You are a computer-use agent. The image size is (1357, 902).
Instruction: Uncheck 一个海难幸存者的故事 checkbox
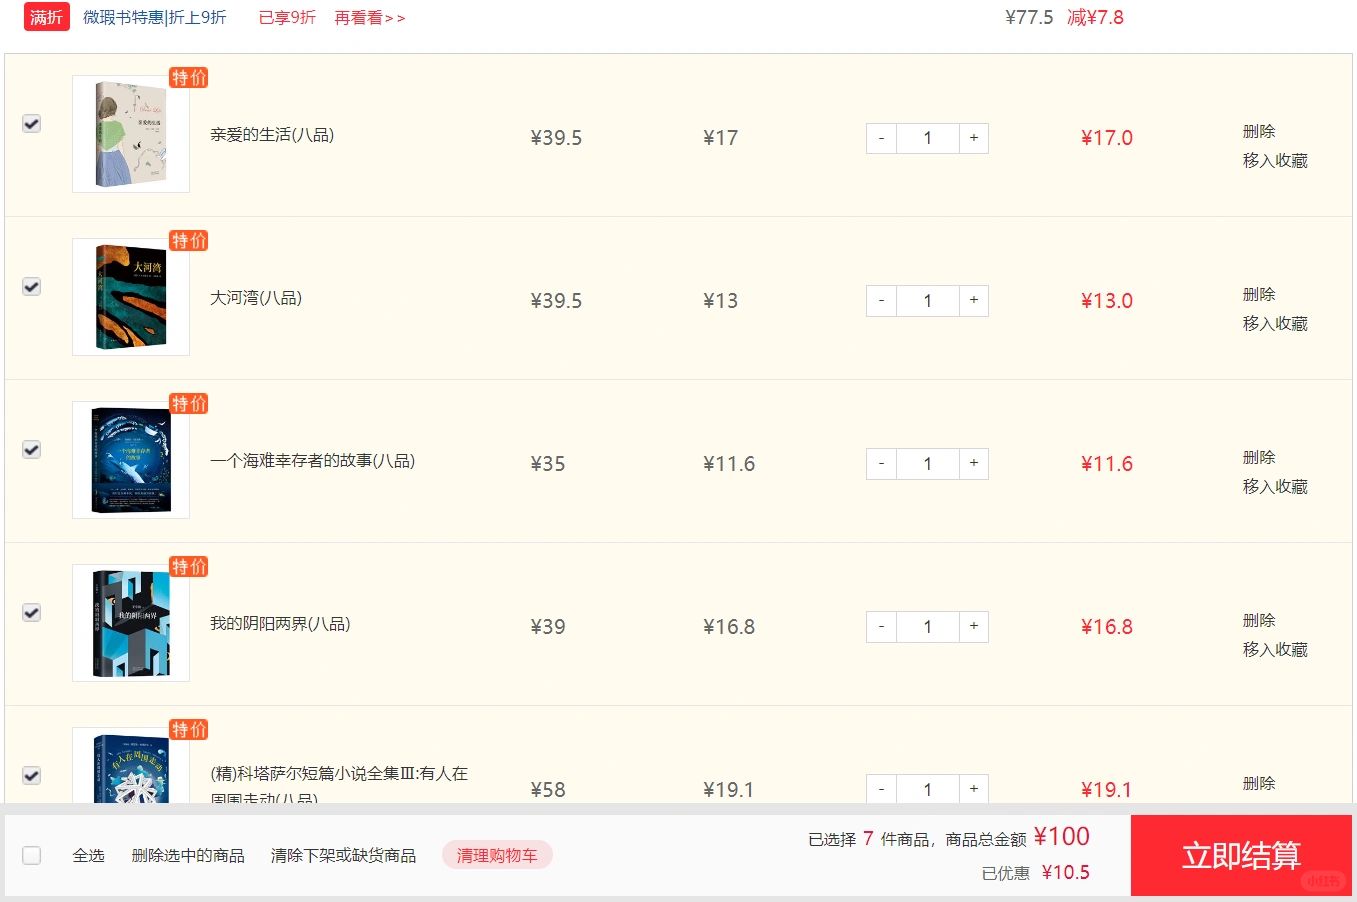(x=32, y=449)
